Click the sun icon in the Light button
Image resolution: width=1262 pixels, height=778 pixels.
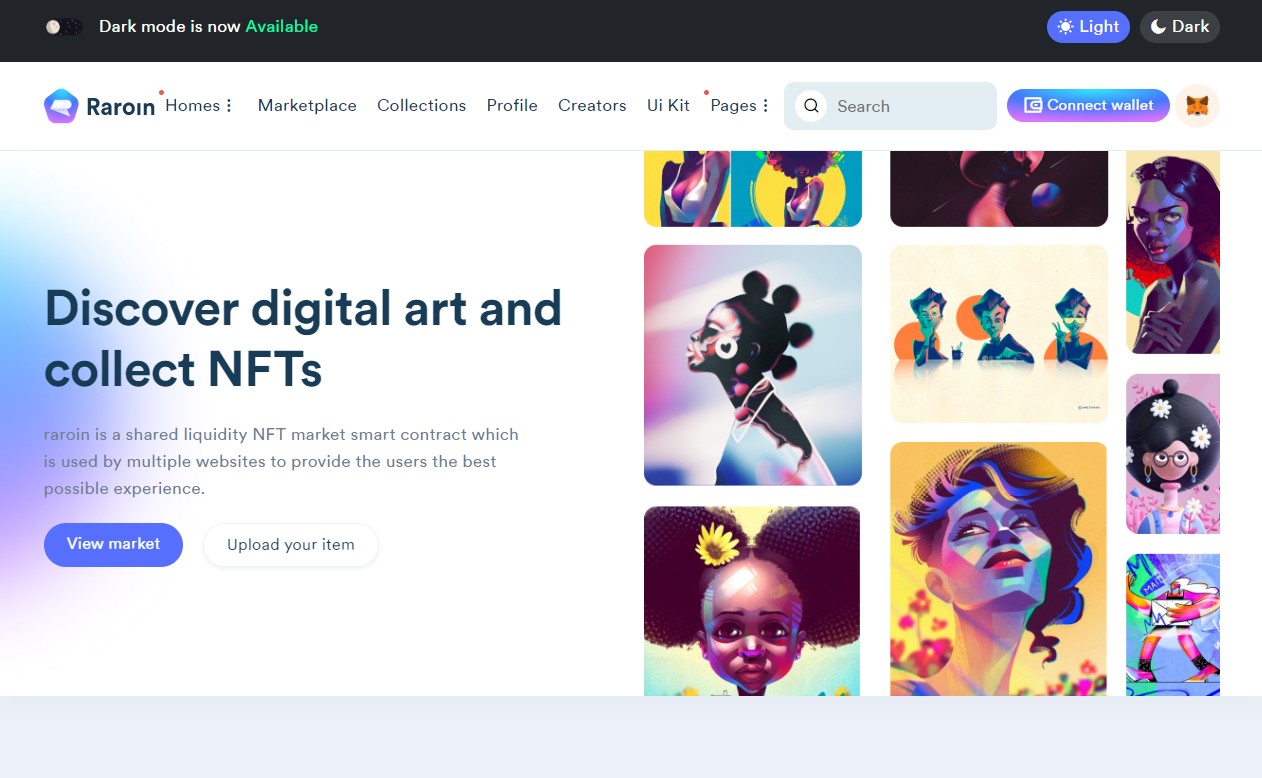[1065, 27]
